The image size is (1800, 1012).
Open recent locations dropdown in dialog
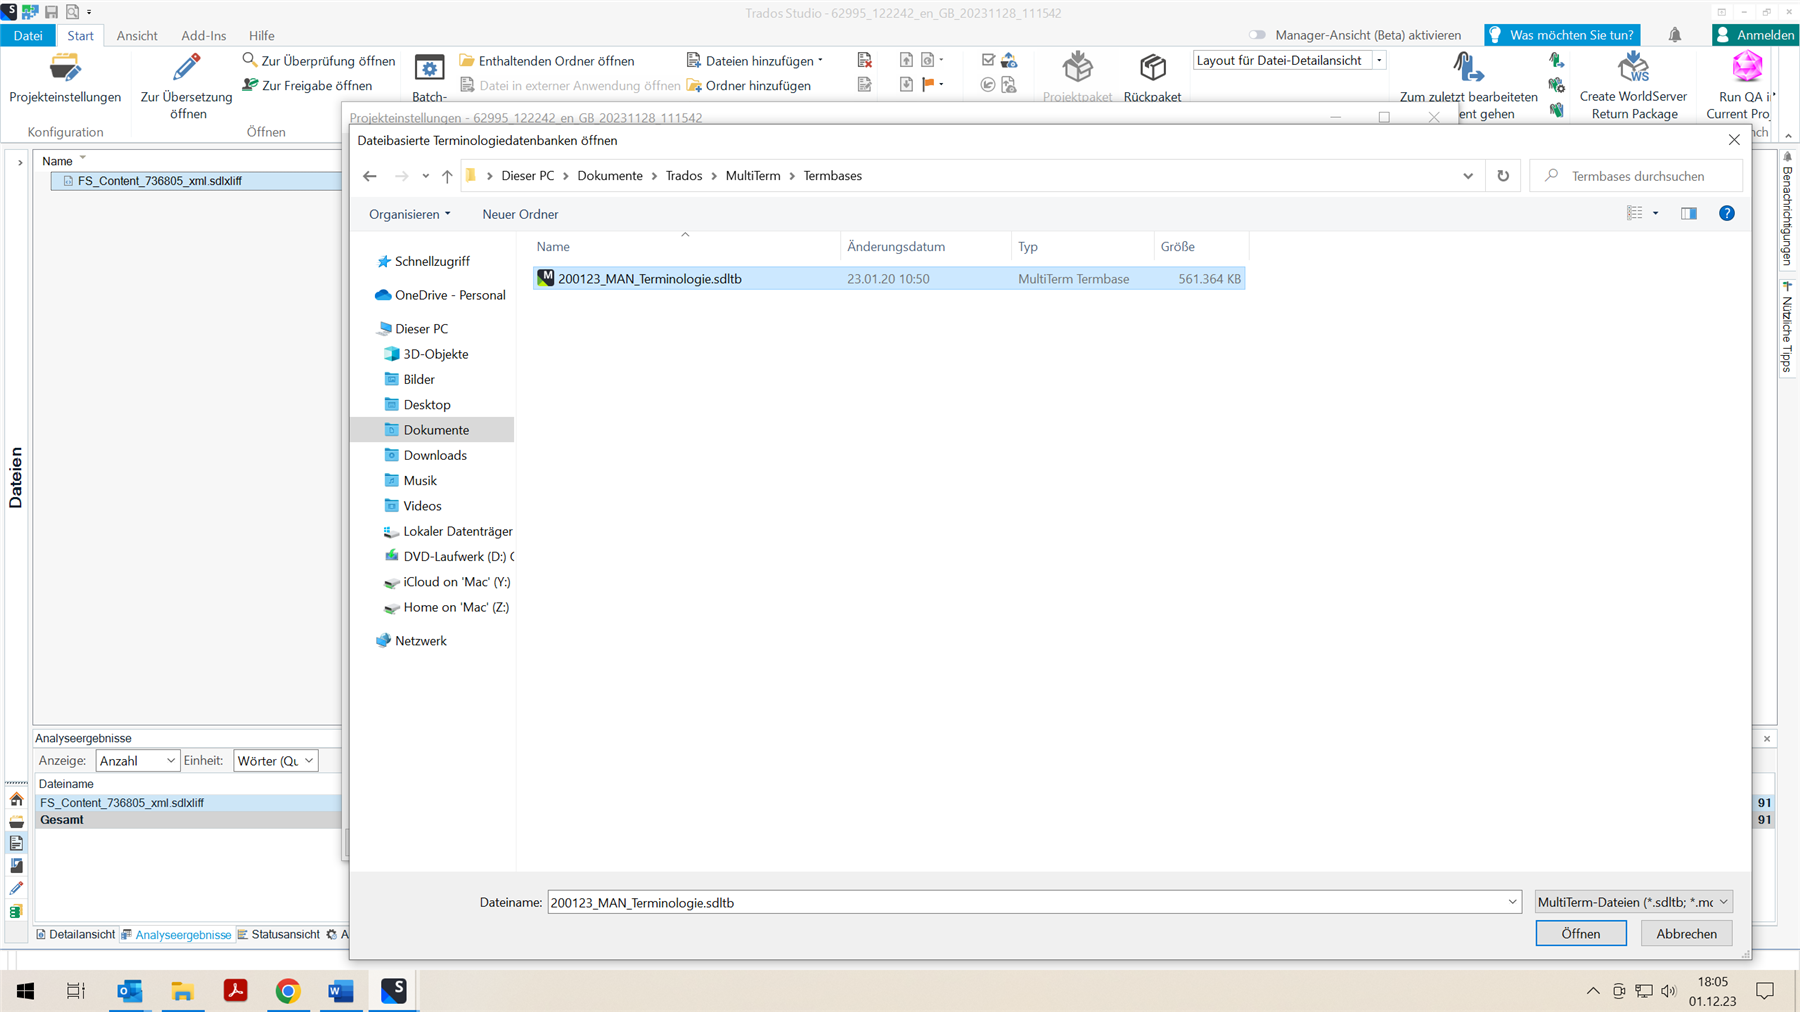[425, 176]
